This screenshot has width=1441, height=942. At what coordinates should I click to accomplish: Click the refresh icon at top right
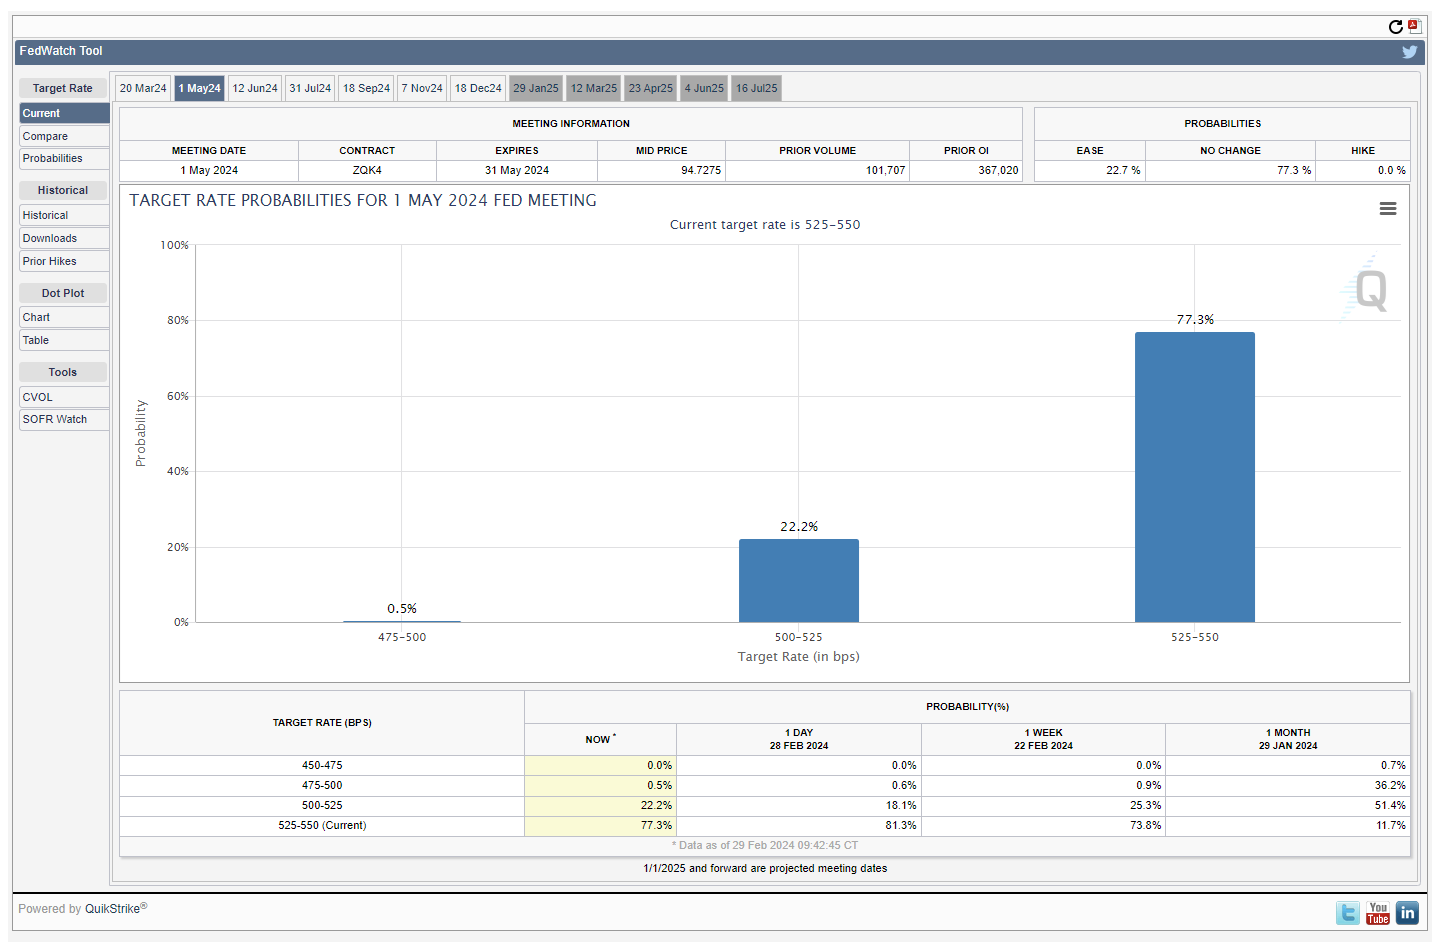click(1395, 27)
